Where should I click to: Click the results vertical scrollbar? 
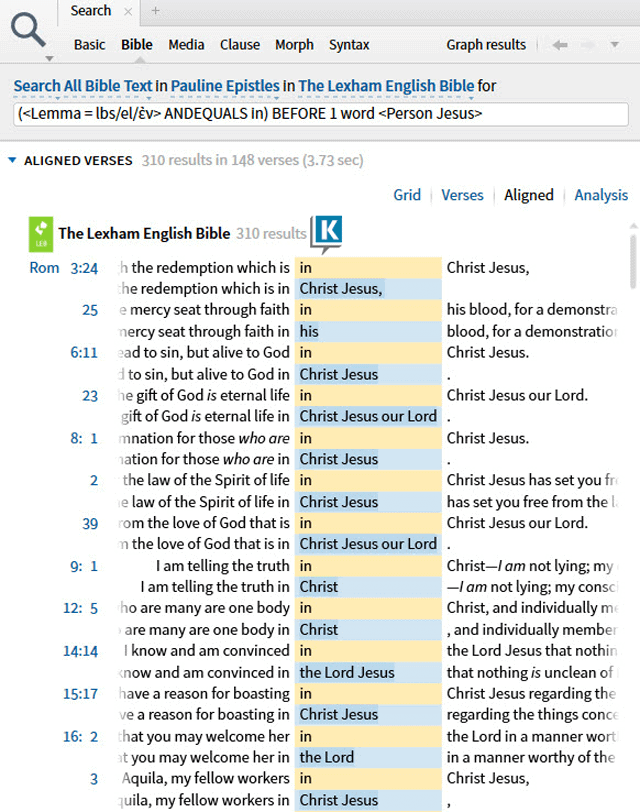click(x=631, y=260)
